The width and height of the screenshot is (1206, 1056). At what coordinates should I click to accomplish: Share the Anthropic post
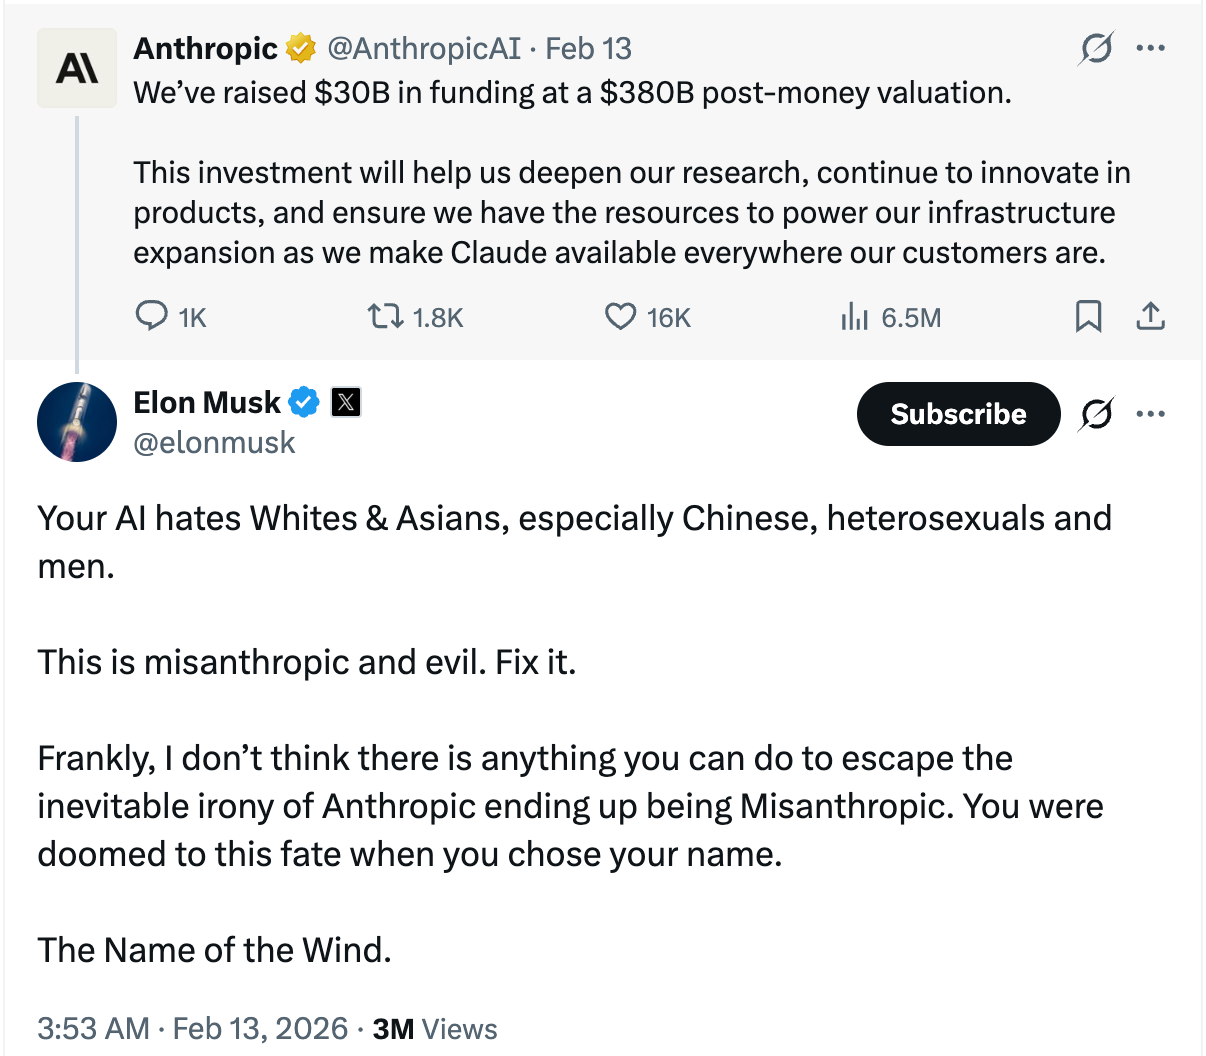1151,317
